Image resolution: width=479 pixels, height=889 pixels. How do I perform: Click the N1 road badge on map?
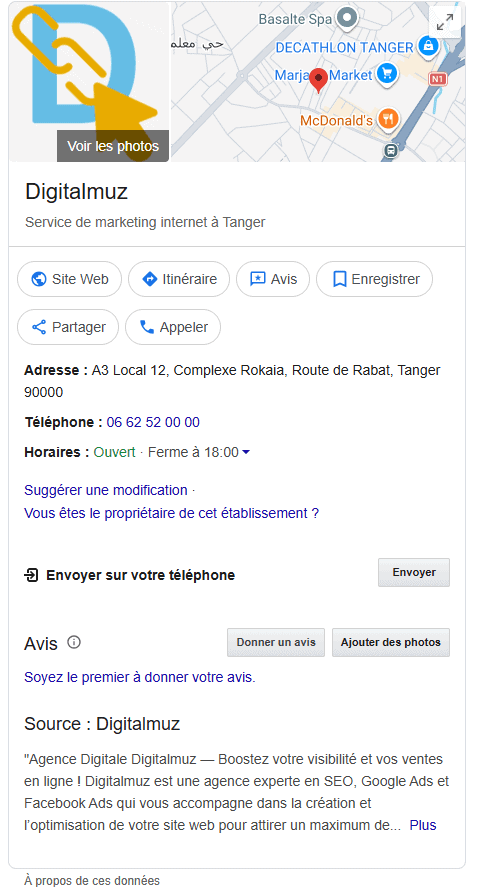(x=436, y=79)
